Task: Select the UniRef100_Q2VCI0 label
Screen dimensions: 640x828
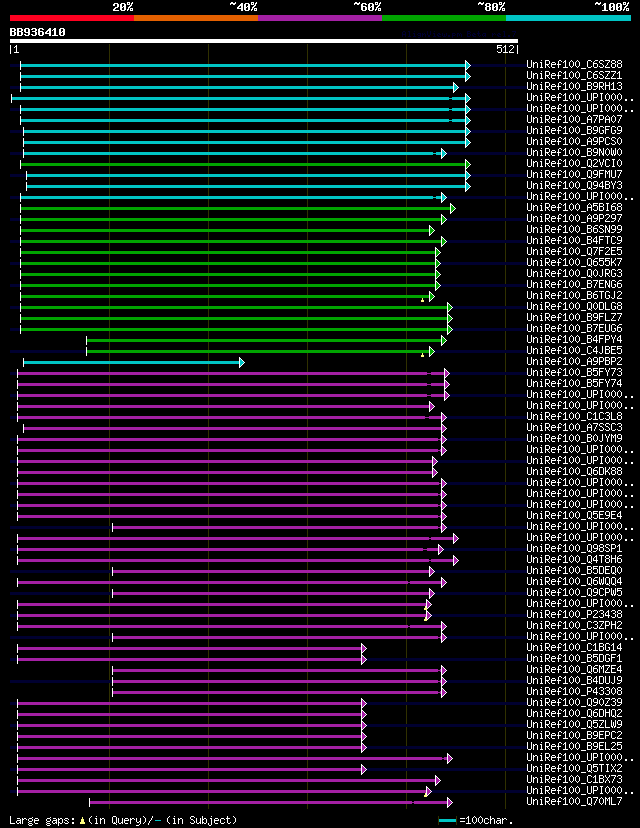Action: [574, 164]
